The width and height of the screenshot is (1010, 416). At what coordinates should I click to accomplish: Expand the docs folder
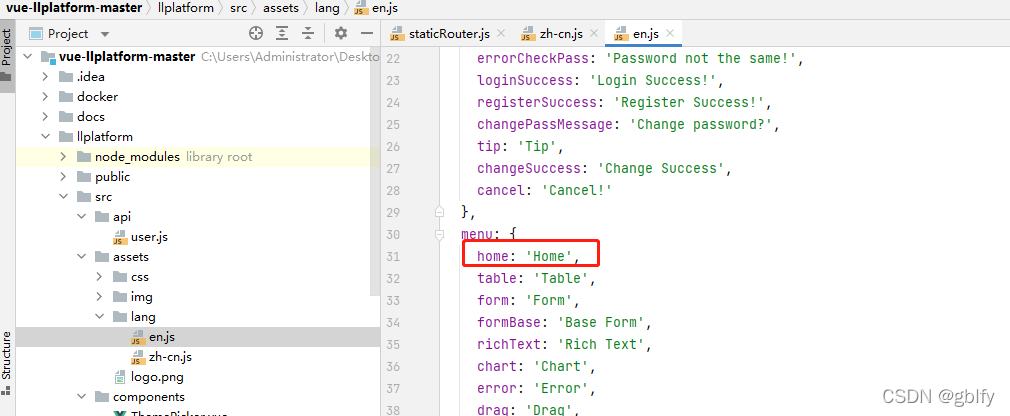tap(45, 117)
